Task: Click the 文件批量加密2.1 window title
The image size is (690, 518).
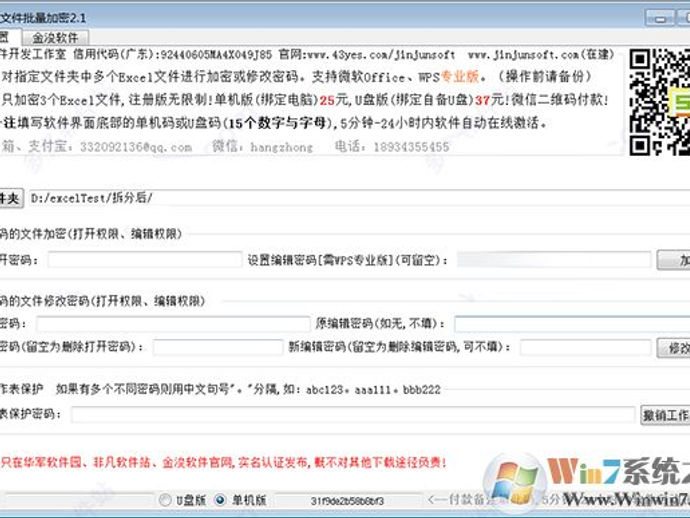Action: coord(43,18)
